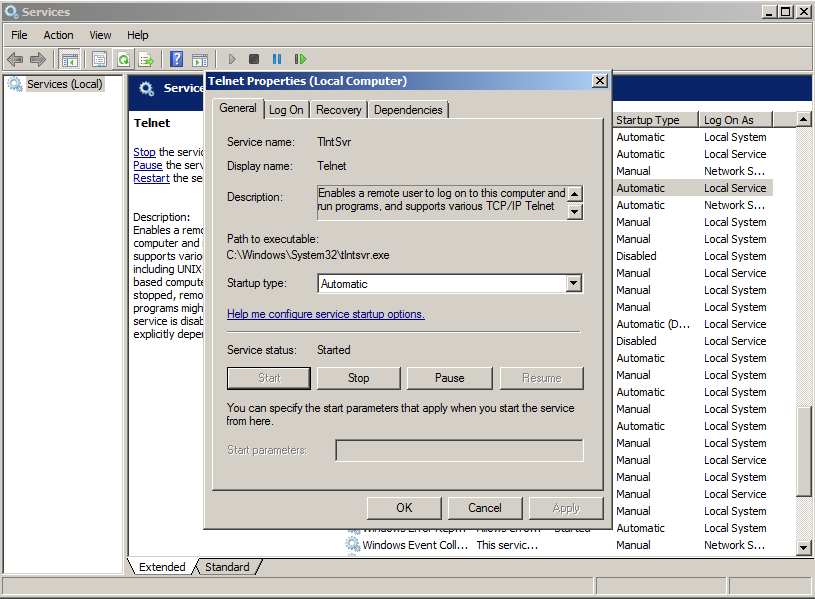Open the Help menu
The width and height of the screenshot is (815, 599).
[138, 35]
